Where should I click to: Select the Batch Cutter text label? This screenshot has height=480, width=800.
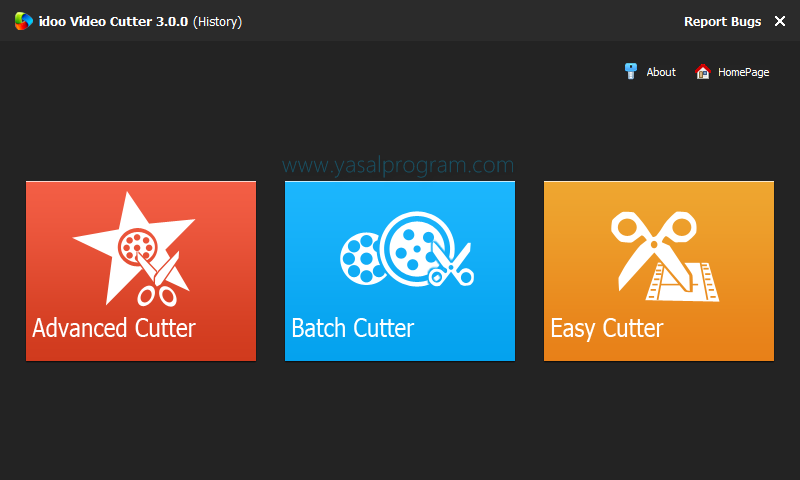click(352, 328)
